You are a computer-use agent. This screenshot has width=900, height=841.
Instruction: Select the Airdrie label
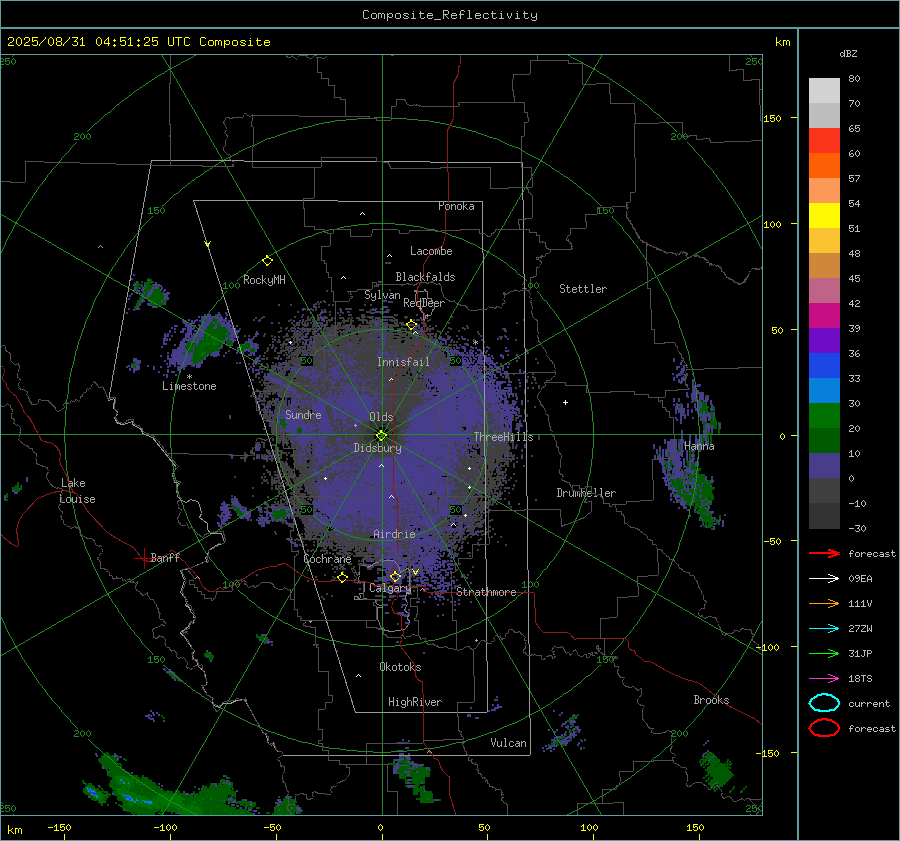point(394,534)
